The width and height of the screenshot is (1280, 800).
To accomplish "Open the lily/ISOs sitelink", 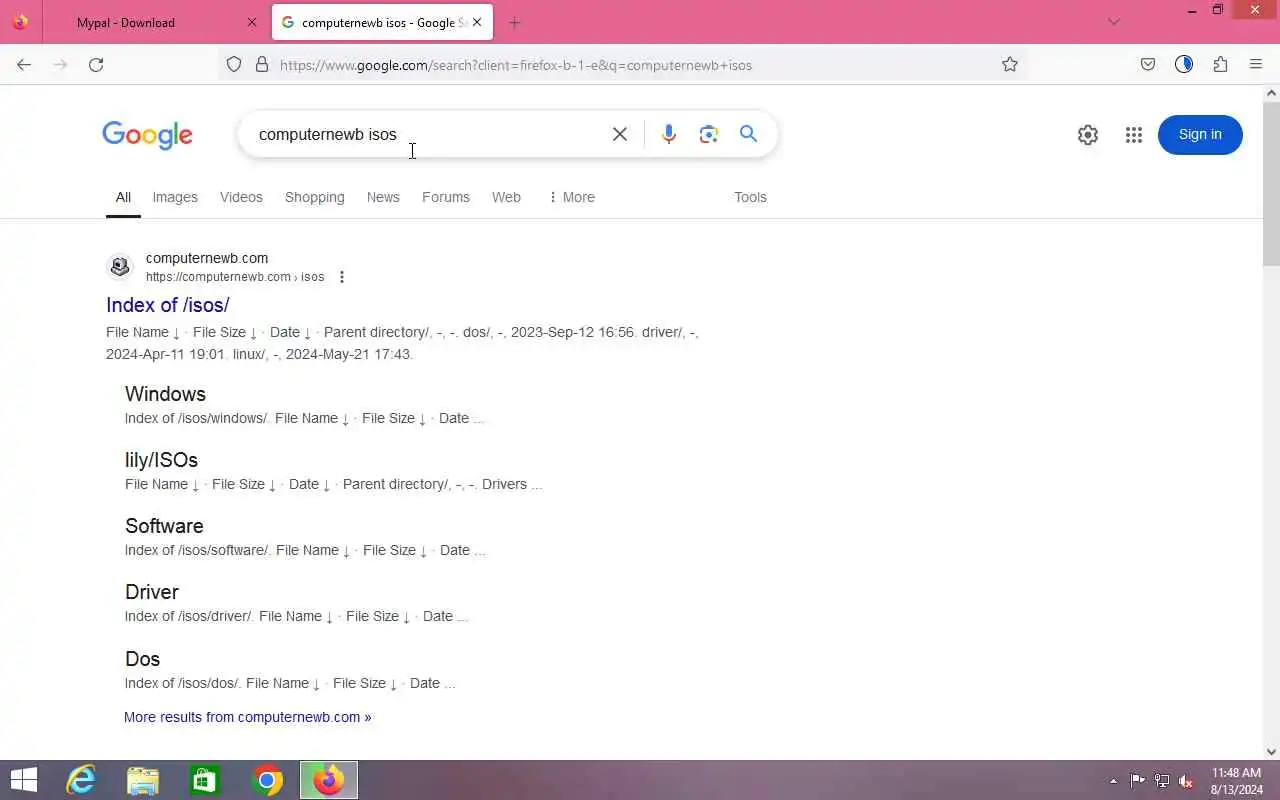I will click(161, 460).
